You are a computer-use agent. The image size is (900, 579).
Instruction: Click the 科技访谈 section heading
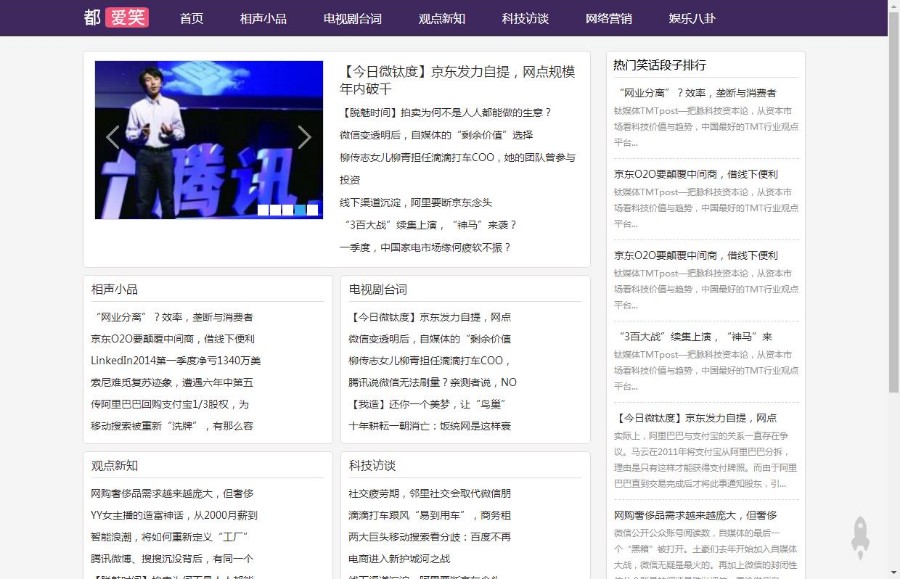(x=372, y=465)
